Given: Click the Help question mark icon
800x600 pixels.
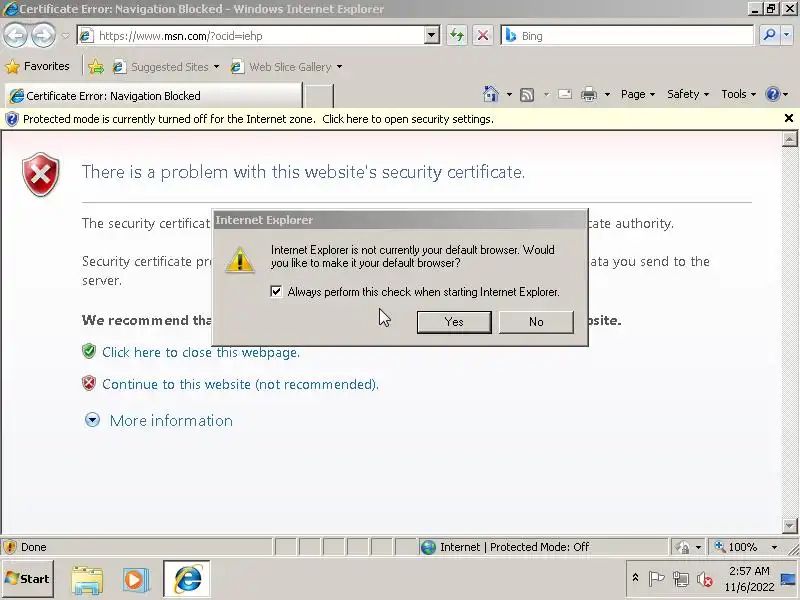Looking at the screenshot, I should (x=773, y=94).
